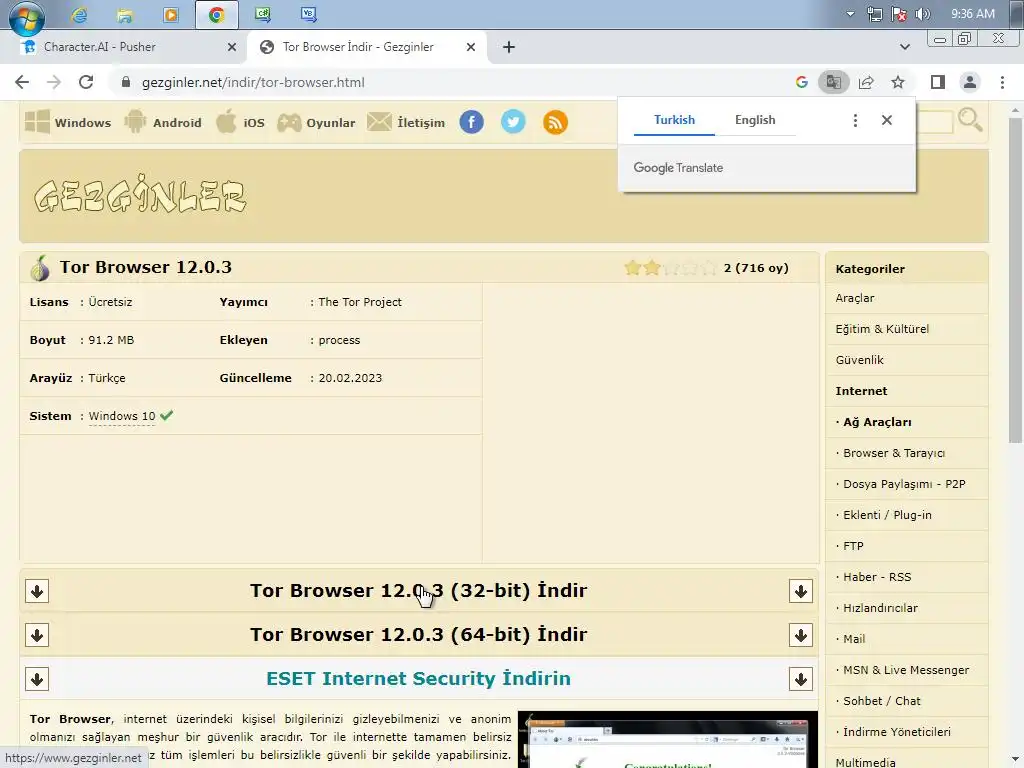Visit the Gezginler Facebook page
1024x768 pixels.
(x=472, y=122)
